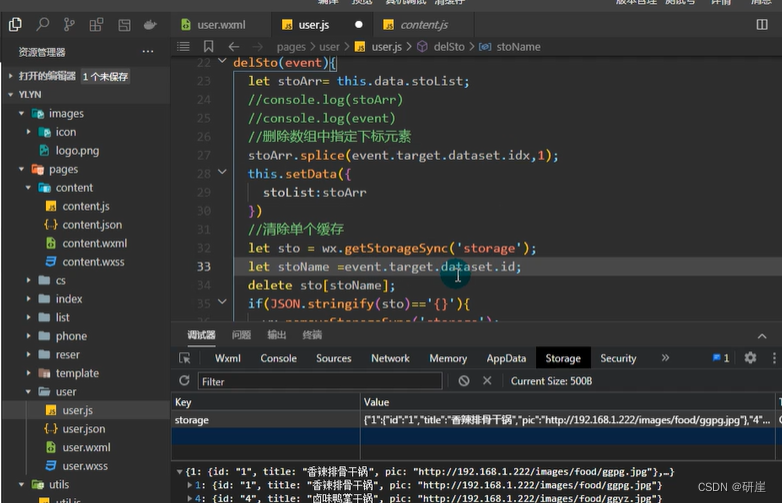Screen dimensions: 782x503
Task: Switch to the Memory devtools tab
Action: coord(448,358)
